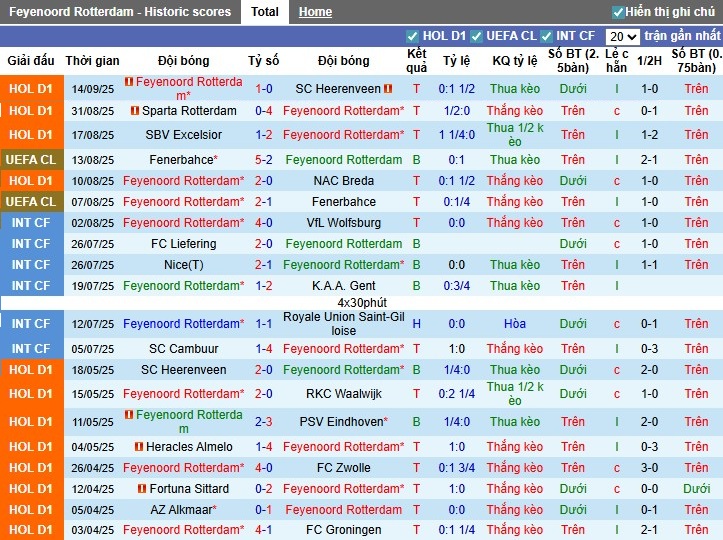The width and height of the screenshot is (723, 540).
Task: Disable the INT CF filter checkbox
Action: [547, 36]
